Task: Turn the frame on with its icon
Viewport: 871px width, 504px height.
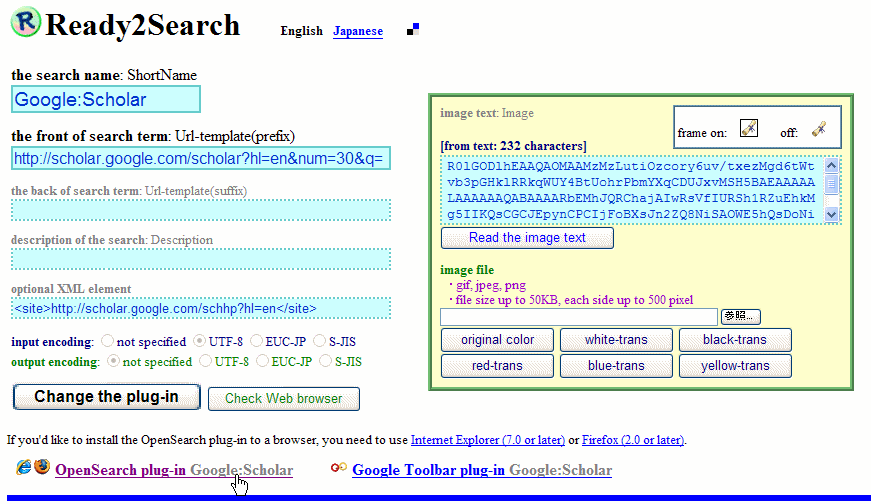Action: [749, 128]
